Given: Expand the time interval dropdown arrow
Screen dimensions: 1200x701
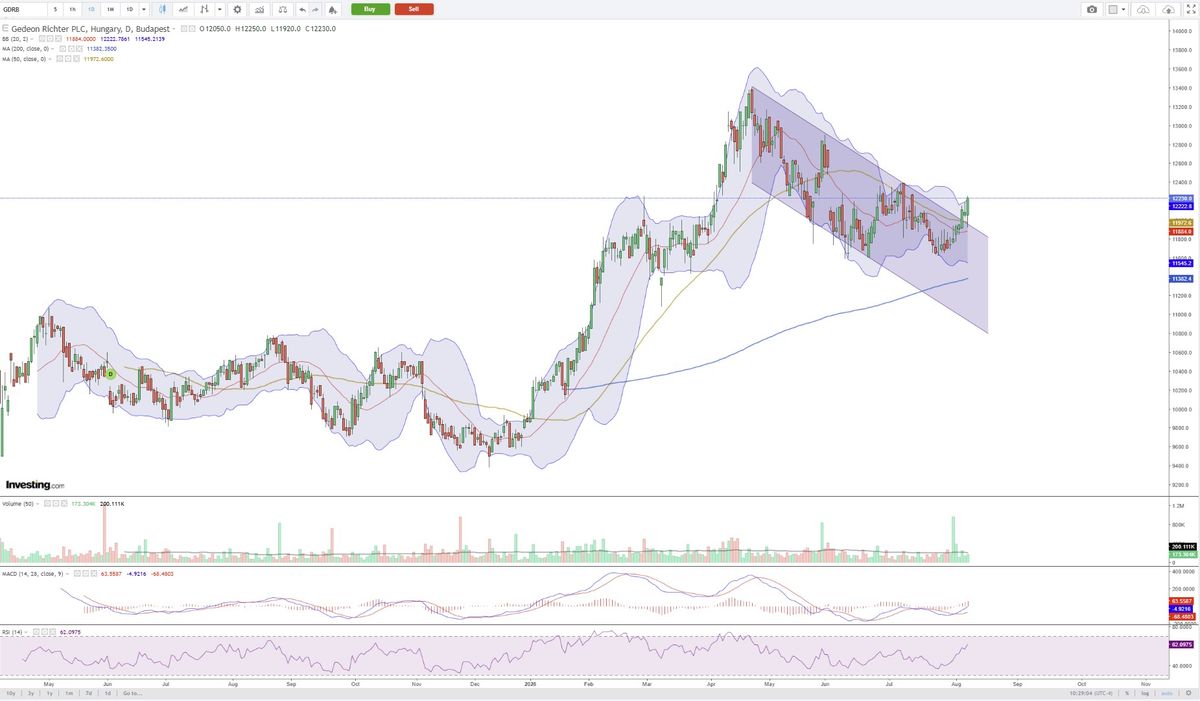Looking at the screenshot, I should pyautogui.click(x=144, y=9).
